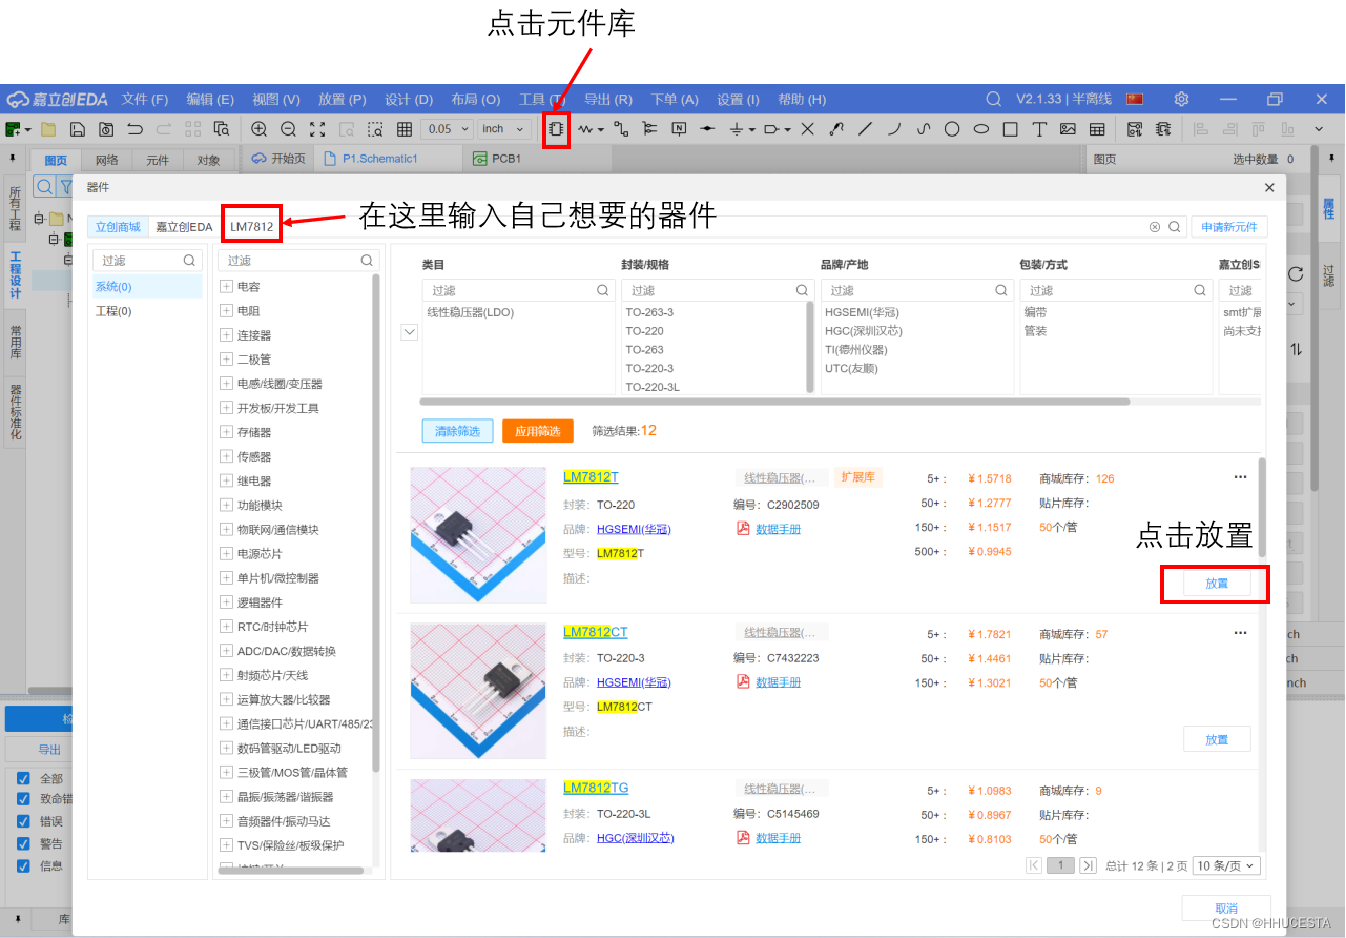Image resolution: width=1346 pixels, height=938 pixels.
Task: Click the filter columns horizontal scrollbar
Action: point(775,401)
